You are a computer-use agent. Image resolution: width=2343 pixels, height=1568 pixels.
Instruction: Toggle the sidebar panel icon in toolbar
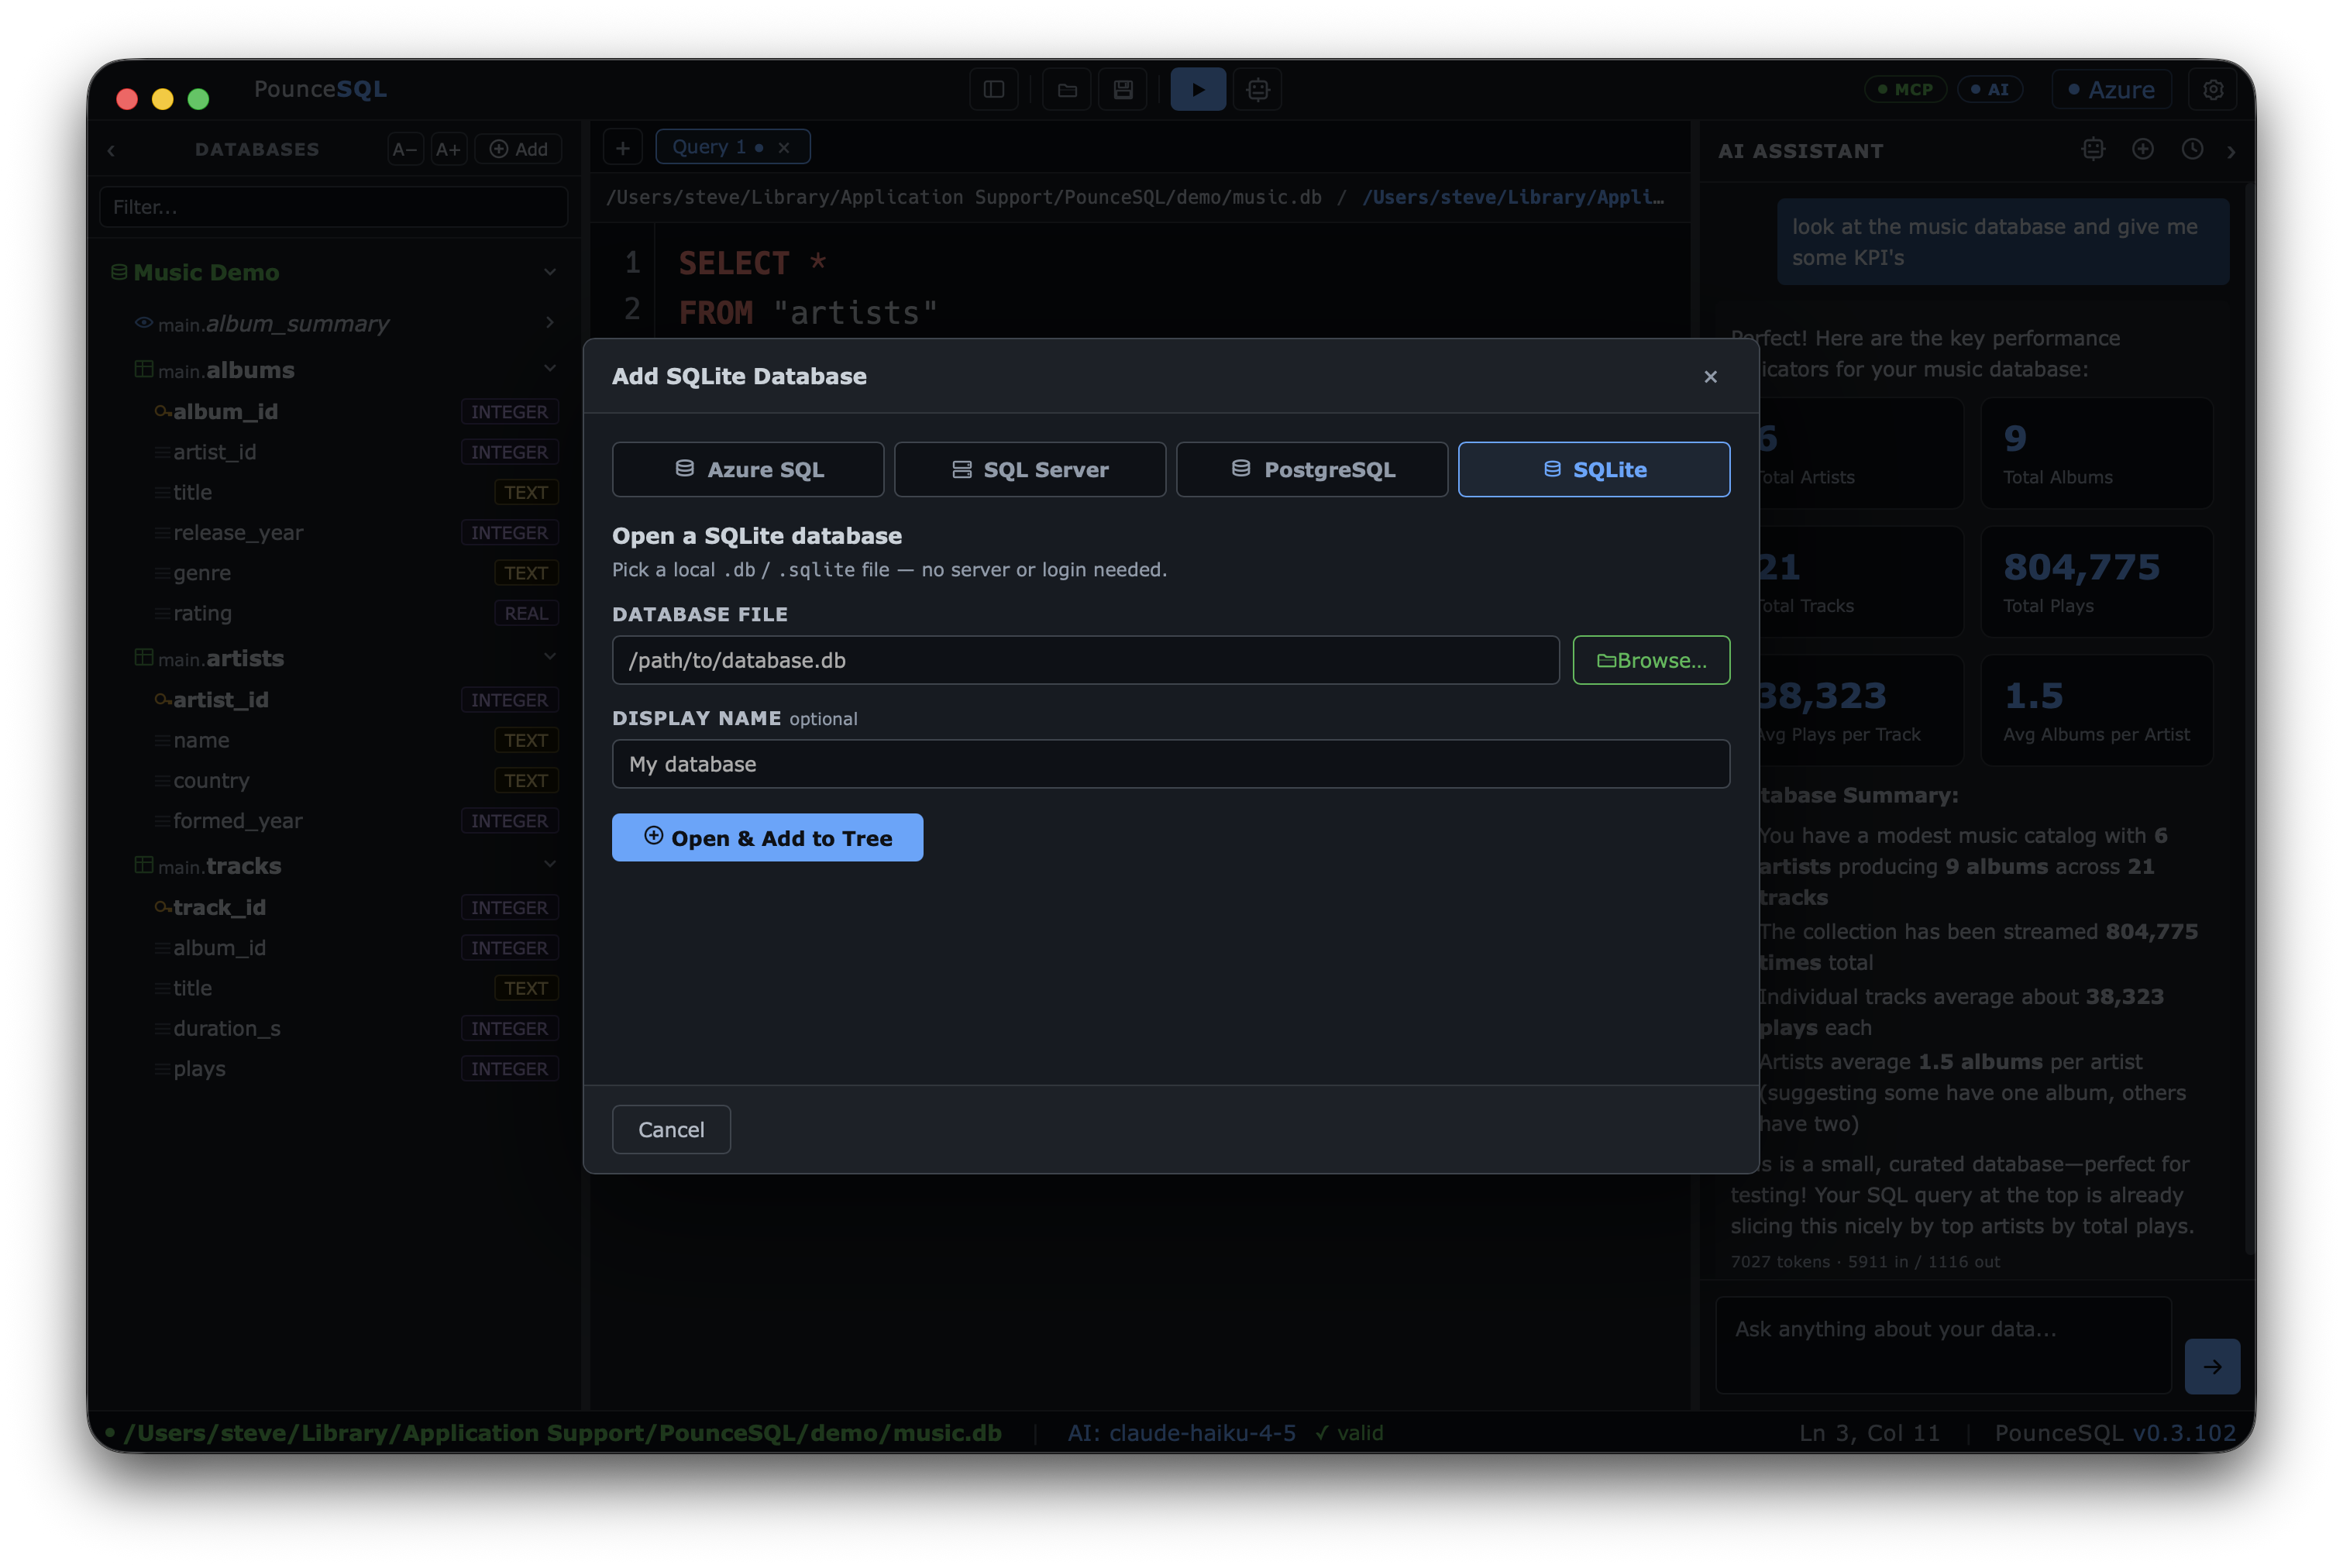994,90
